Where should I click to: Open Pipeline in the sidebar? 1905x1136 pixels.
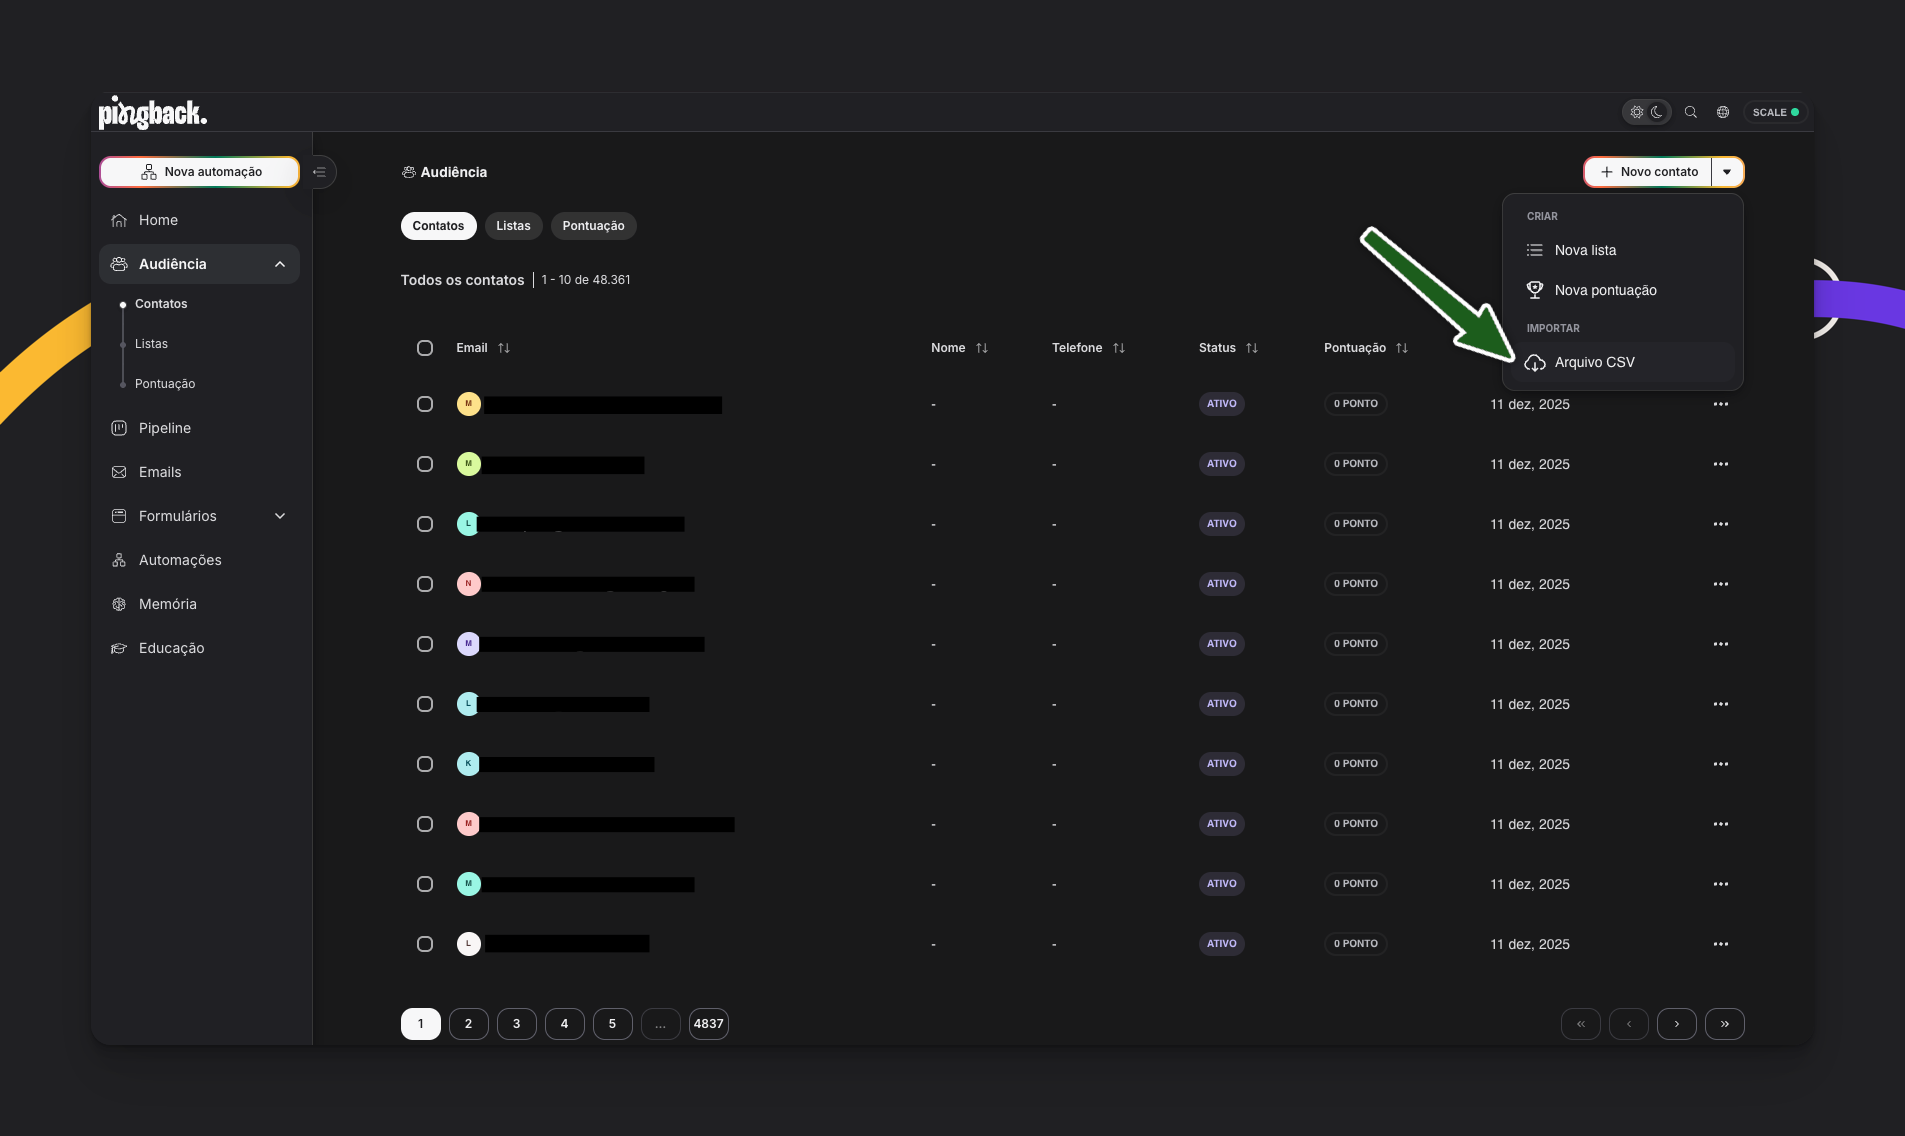165,428
